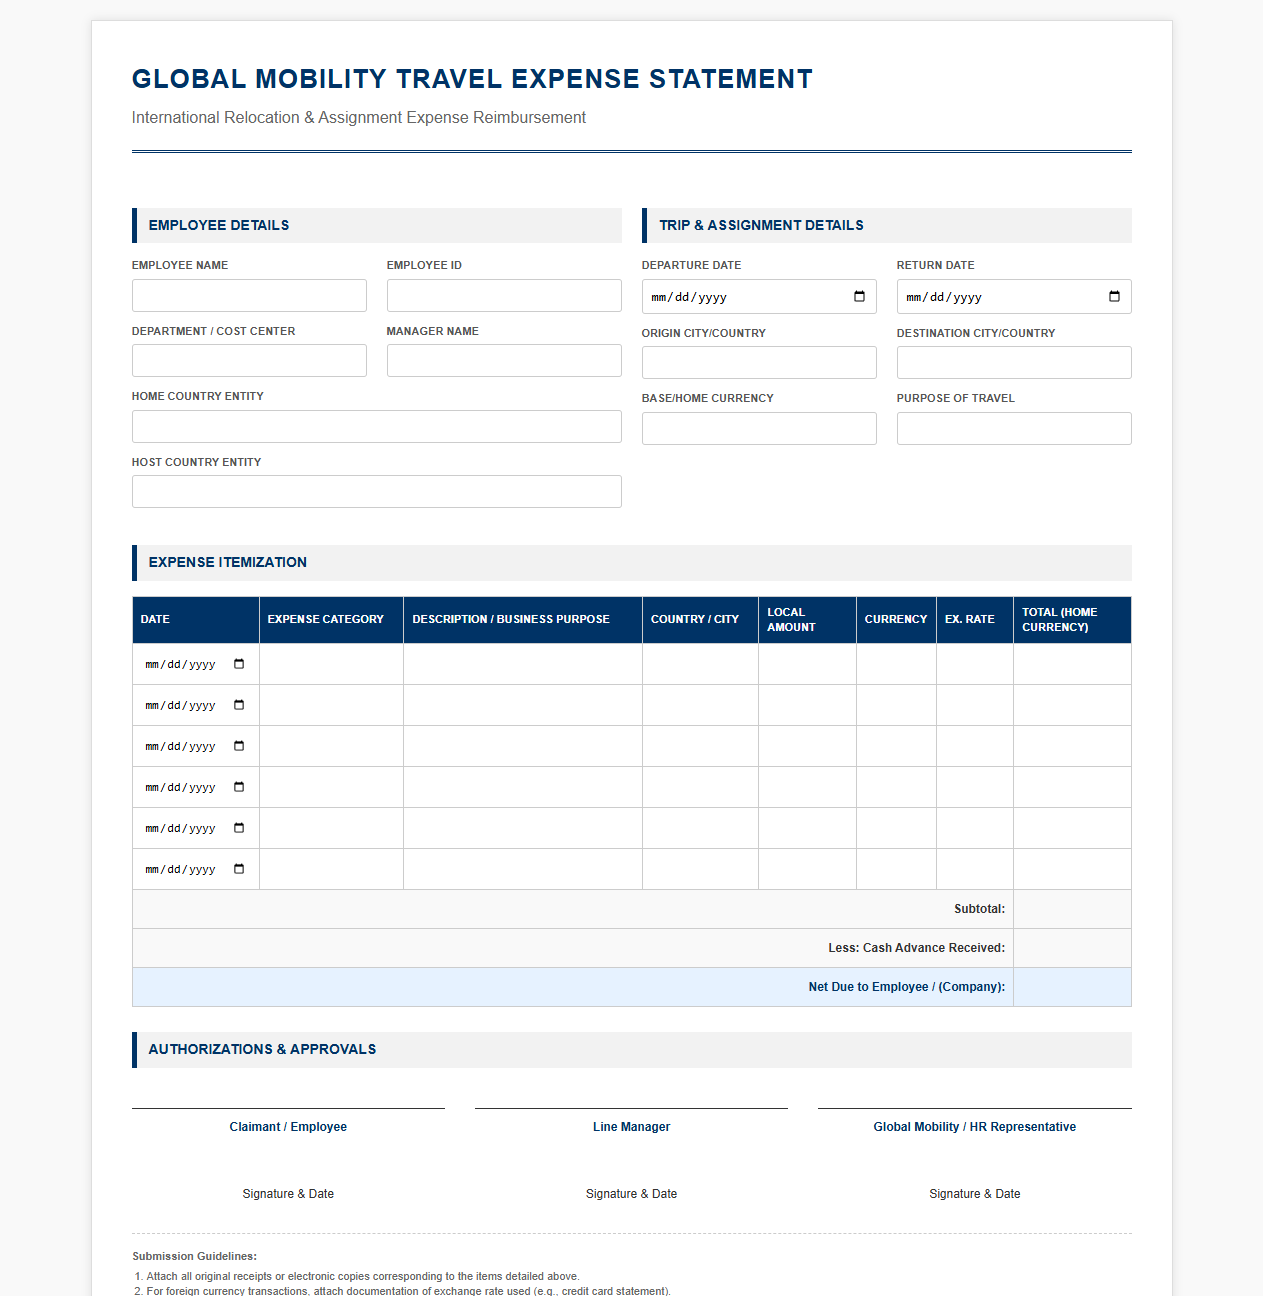The width and height of the screenshot is (1263, 1296).
Task: Click 'Global Mobility / HR Representative' label
Action: (975, 1127)
